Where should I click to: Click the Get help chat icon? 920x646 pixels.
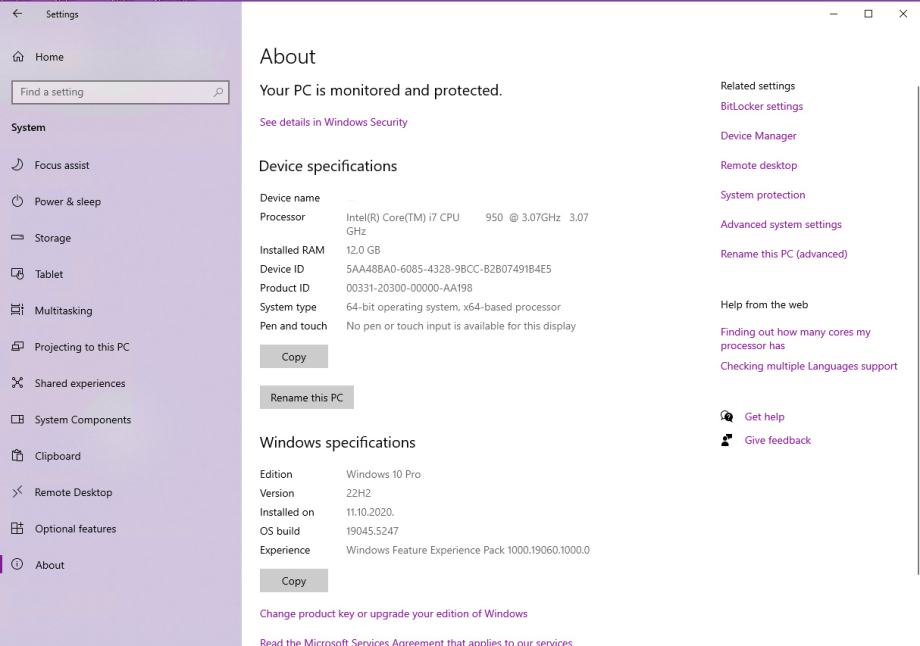(x=727, y=417)
